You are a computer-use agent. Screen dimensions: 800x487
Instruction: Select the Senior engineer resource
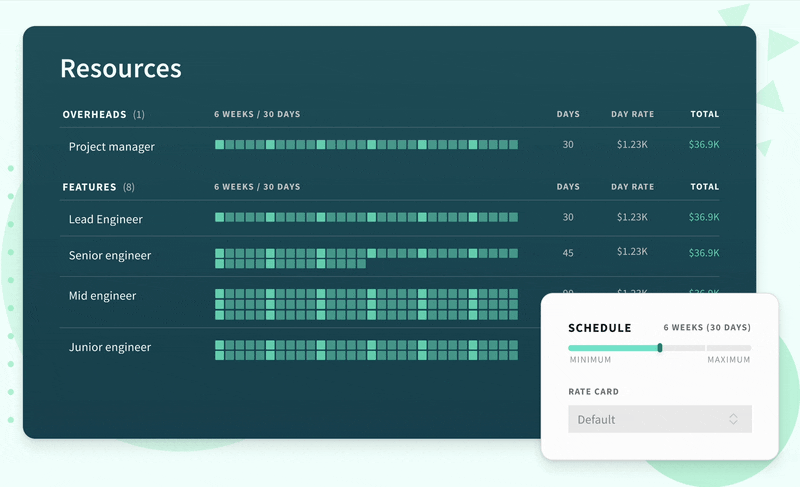coord(110,256)
